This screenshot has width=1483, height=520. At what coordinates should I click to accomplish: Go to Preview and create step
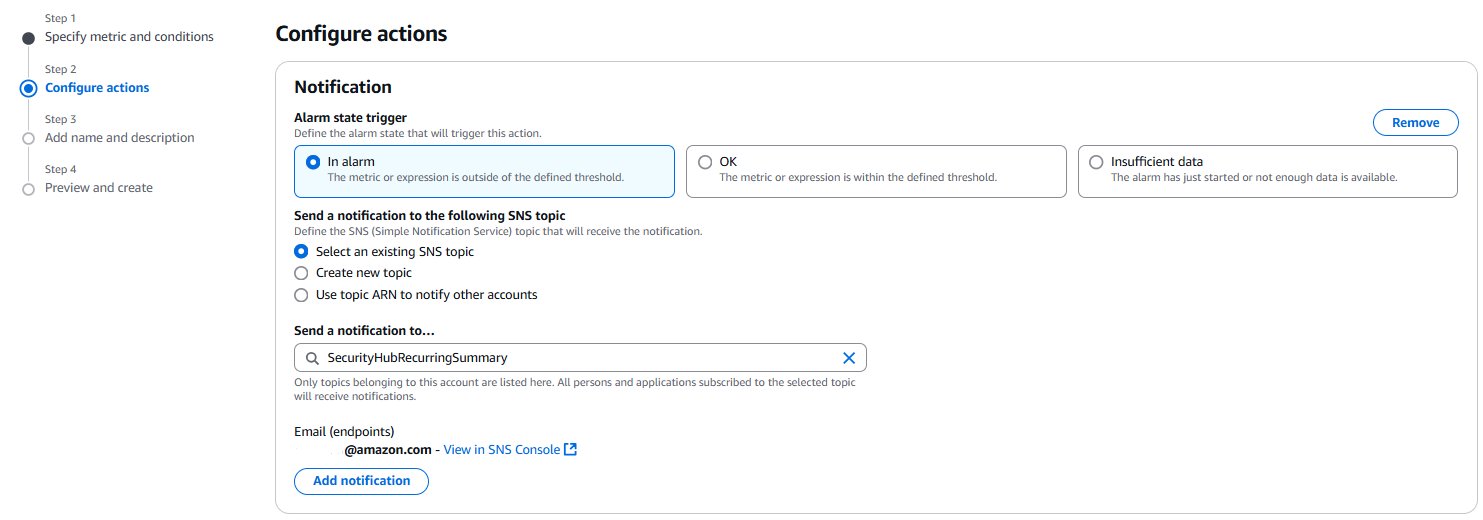pyautogui.click(x=98, y=187)
